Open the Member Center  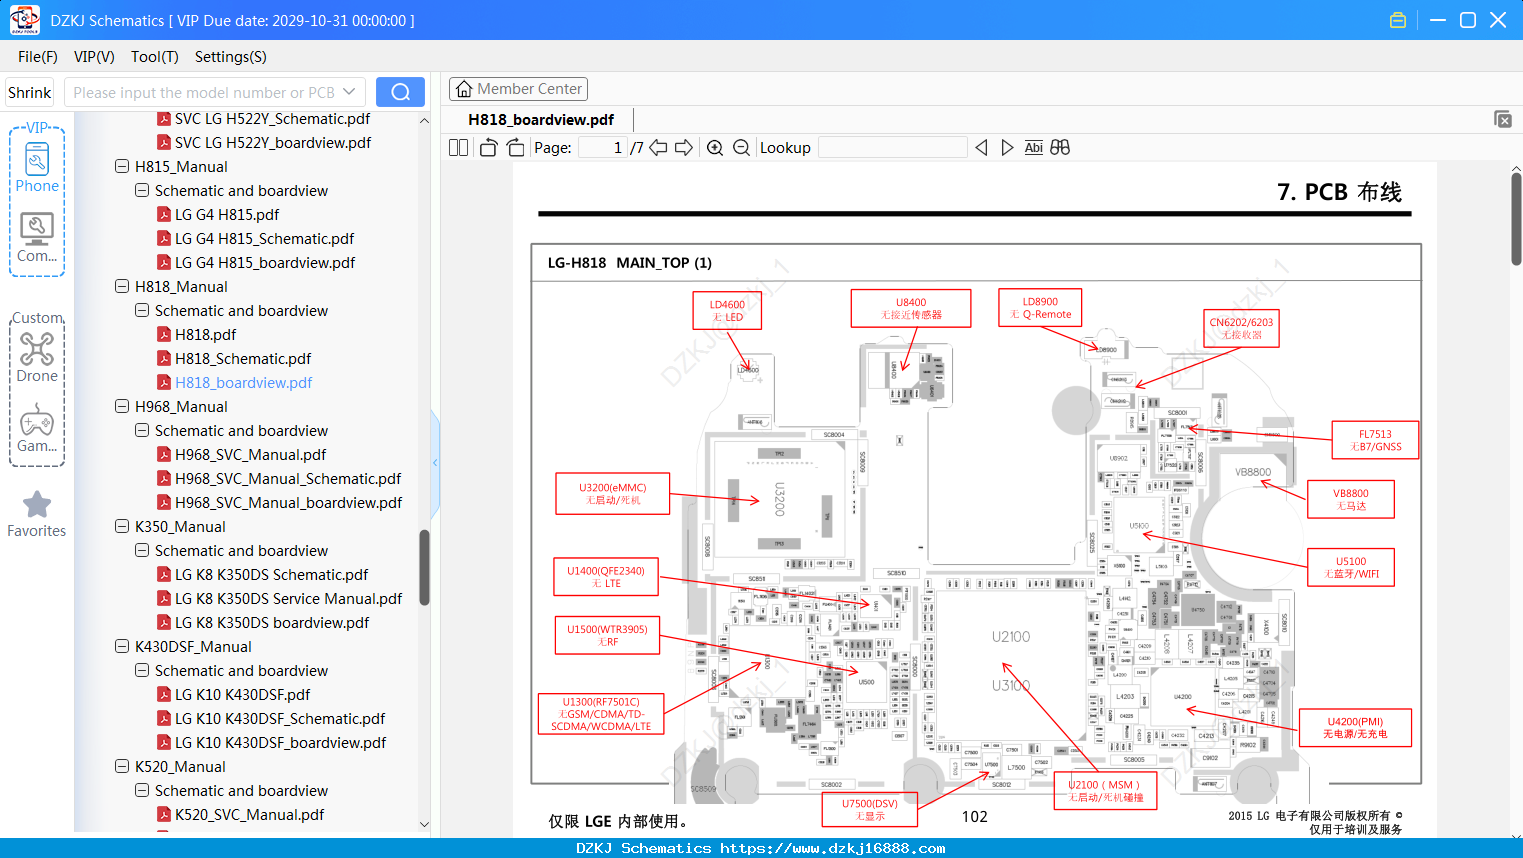[518, 89]
